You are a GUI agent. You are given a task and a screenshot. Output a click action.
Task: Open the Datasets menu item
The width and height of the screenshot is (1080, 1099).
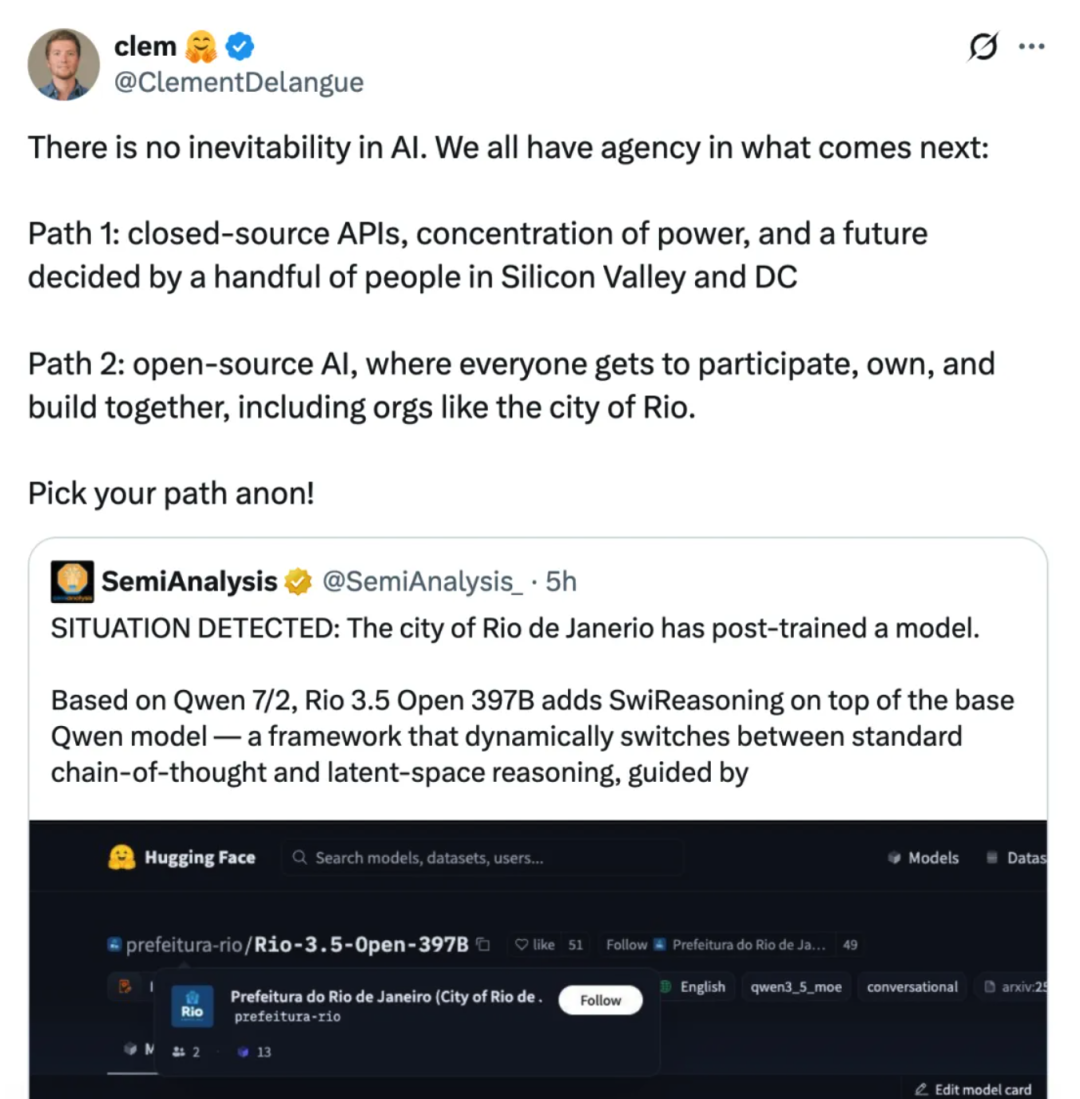tap(1016, 858)
